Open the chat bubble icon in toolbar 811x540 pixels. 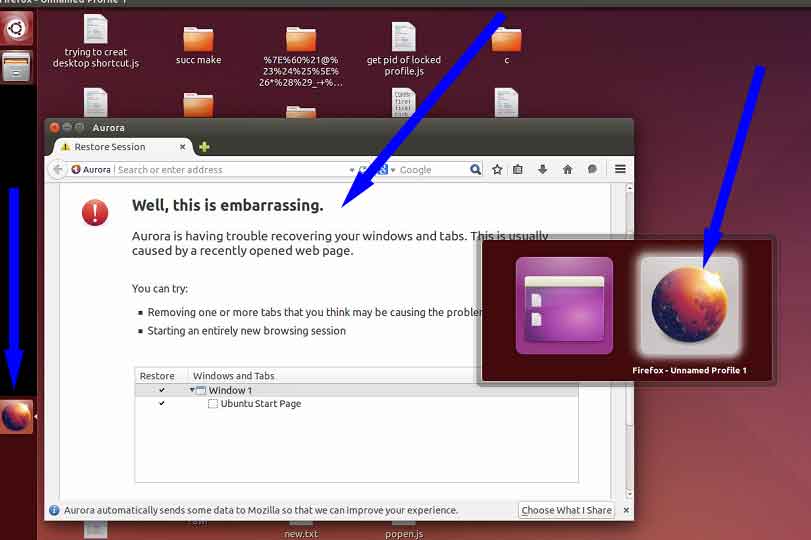[x=592, y=169]
